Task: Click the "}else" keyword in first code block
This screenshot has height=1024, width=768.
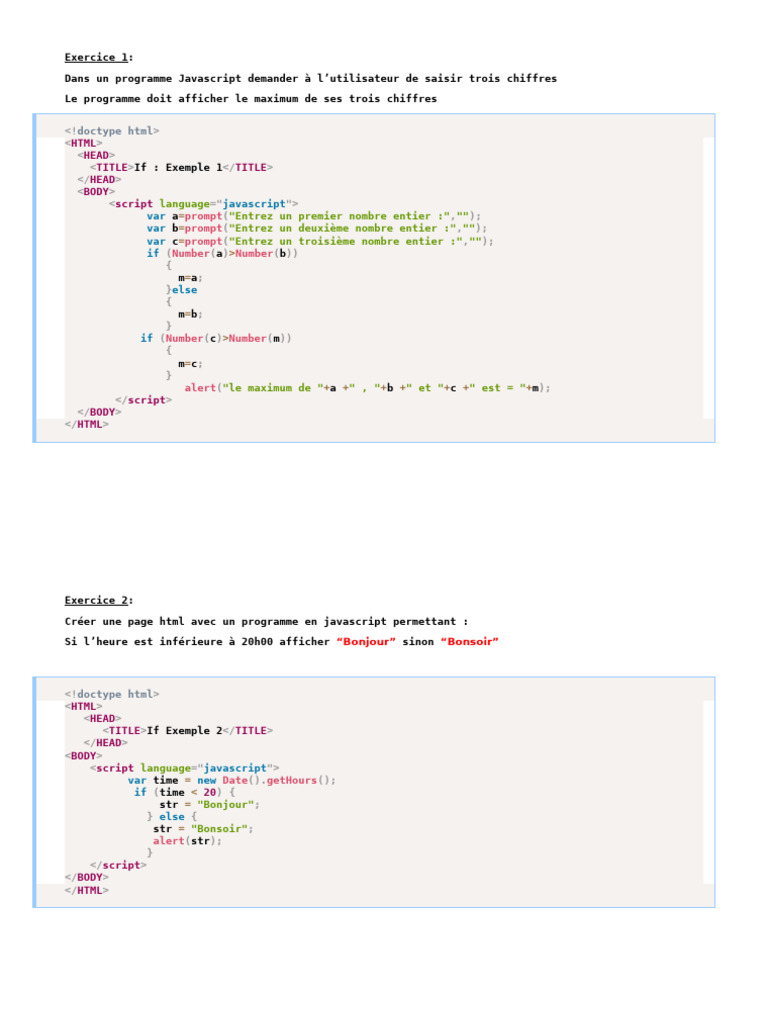Action: [182, 290]
